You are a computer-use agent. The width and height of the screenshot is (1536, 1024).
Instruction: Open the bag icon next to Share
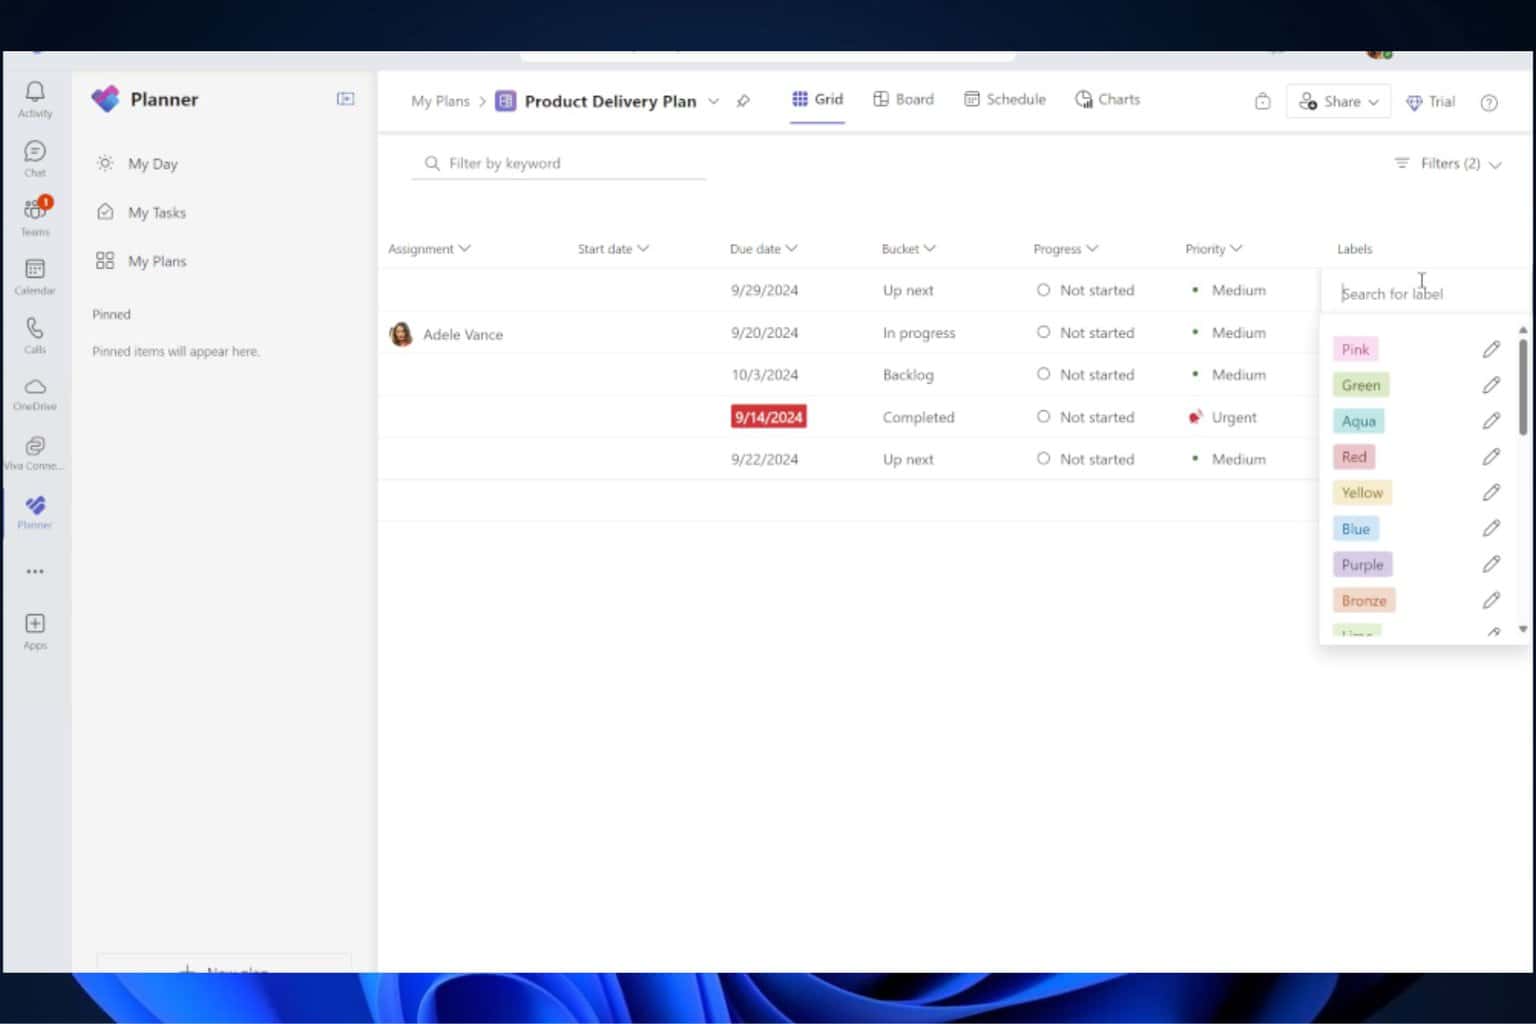tap(1263, 101)
